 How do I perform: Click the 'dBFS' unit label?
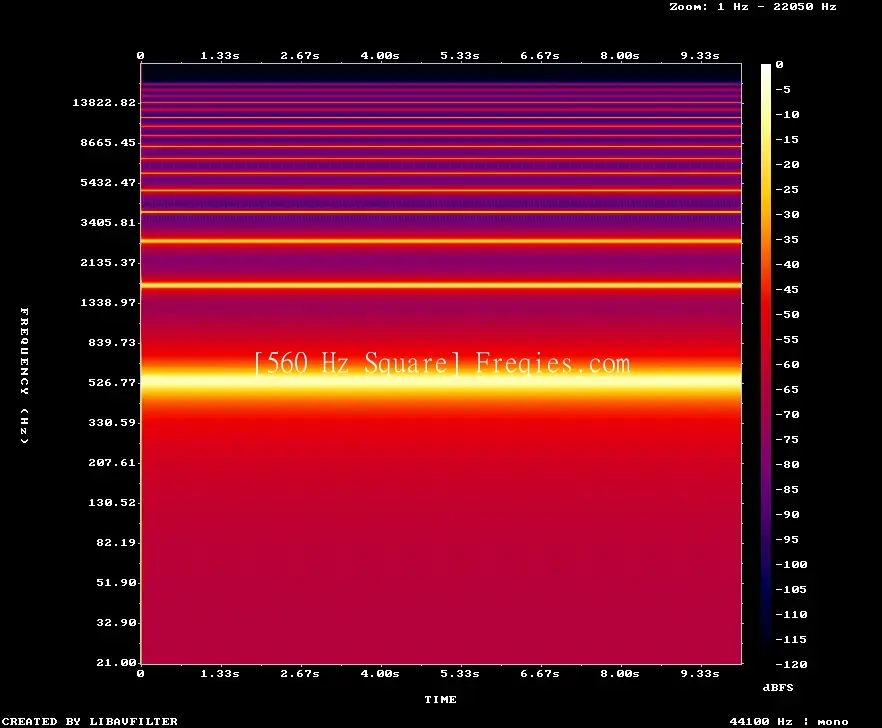tap(778, 687)
